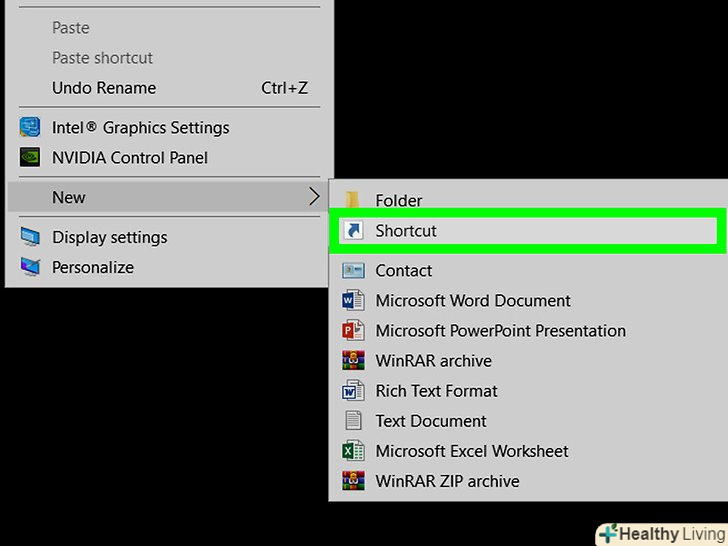Select Undo Rename from context menu
This screenshot has width=728, height=546.
tap(104, 88)
